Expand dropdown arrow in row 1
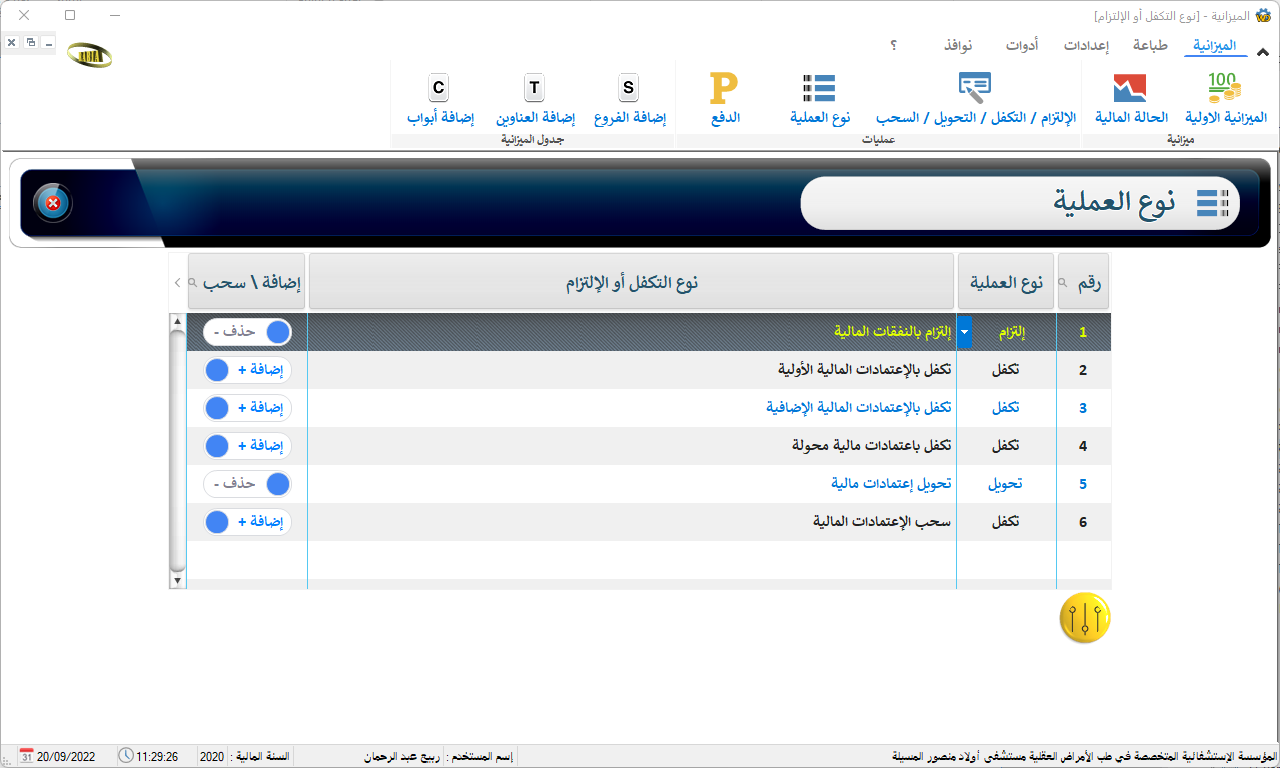 pos(964,332)
